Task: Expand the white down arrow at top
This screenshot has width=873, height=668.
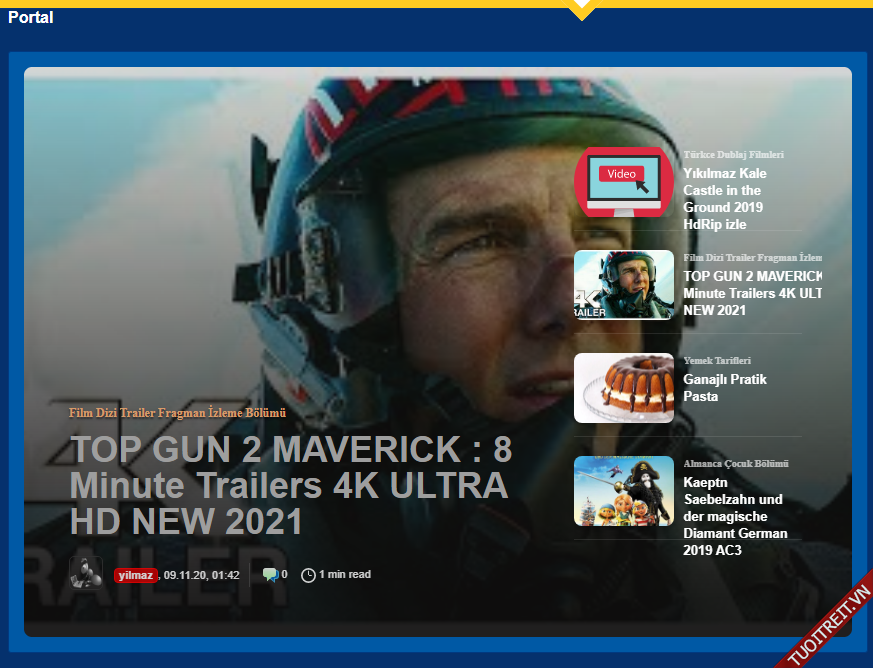Action: [x=581, y=11]
